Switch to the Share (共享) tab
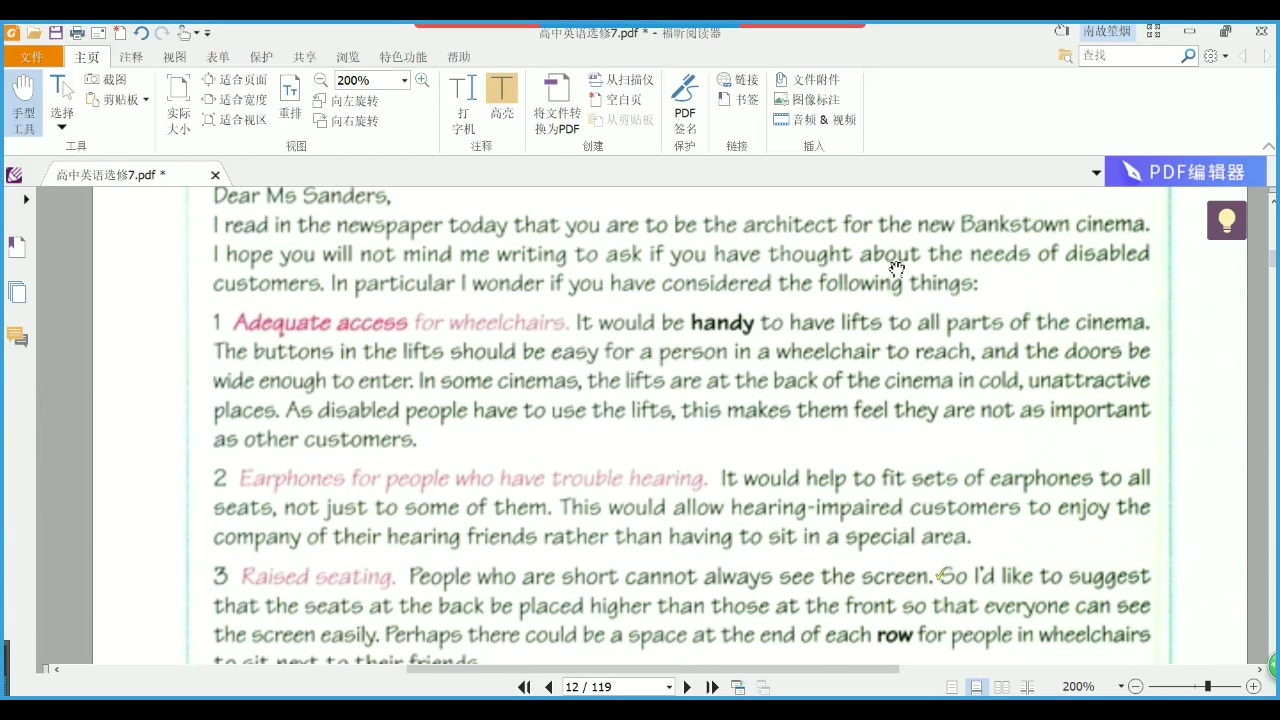Viewport: 1280px width, 720px height. (x=305, y=57)
